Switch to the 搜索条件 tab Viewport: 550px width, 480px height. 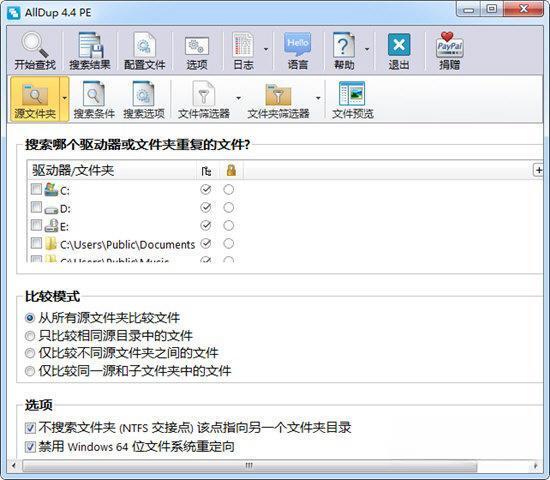[x=94, y=99]
